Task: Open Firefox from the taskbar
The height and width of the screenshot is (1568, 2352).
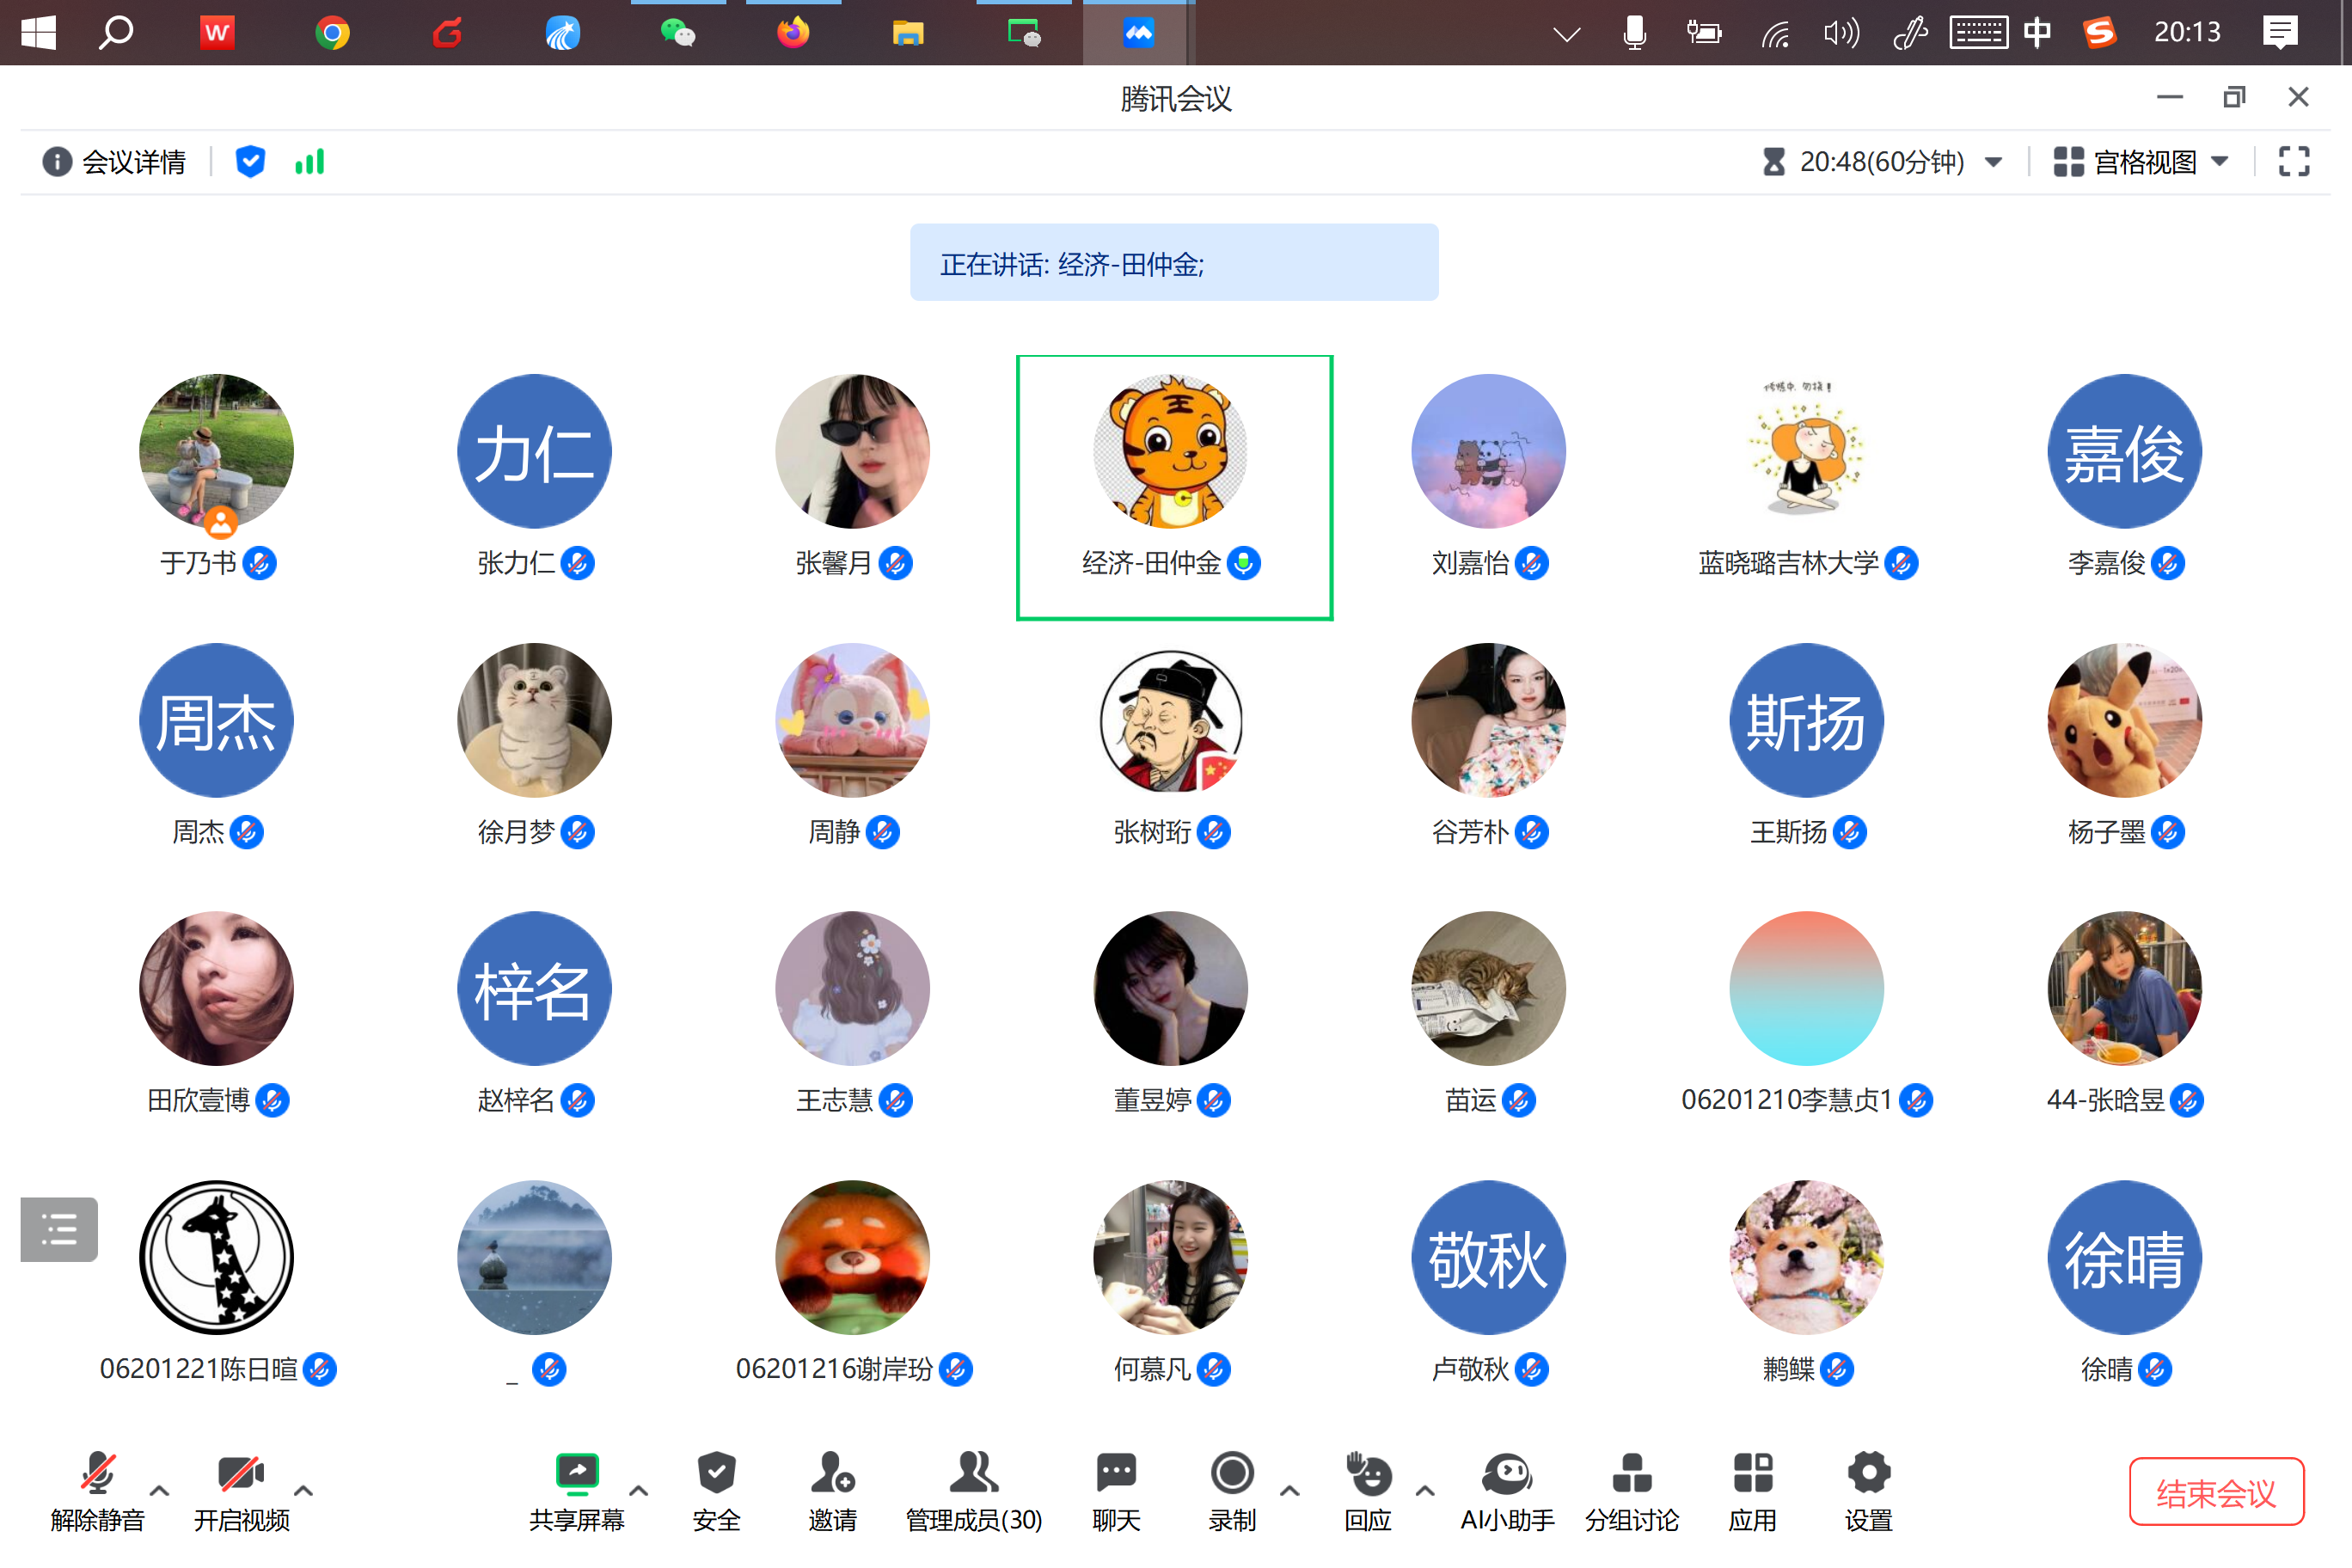Action: pyautogui.click(x=793, y=33)
